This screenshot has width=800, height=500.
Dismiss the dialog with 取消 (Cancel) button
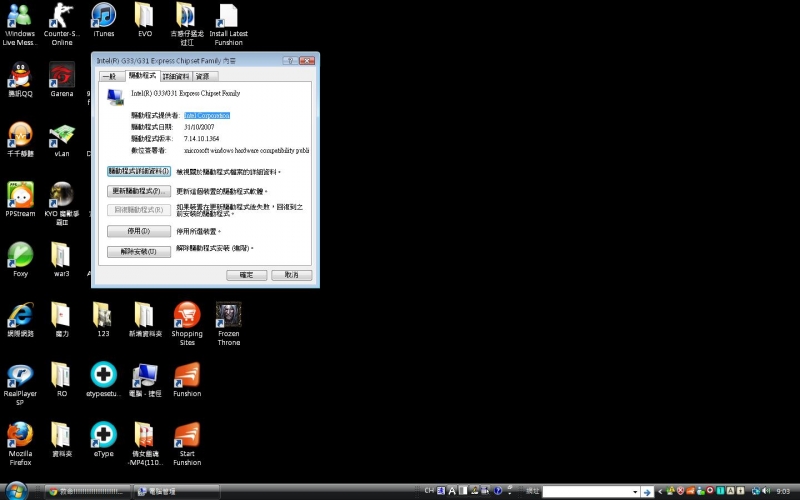click(291, 275)
